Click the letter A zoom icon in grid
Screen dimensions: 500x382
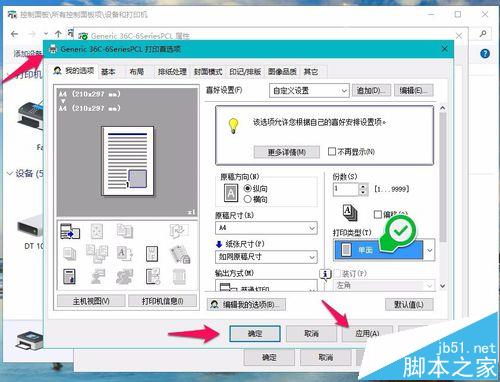coord(125,253)
